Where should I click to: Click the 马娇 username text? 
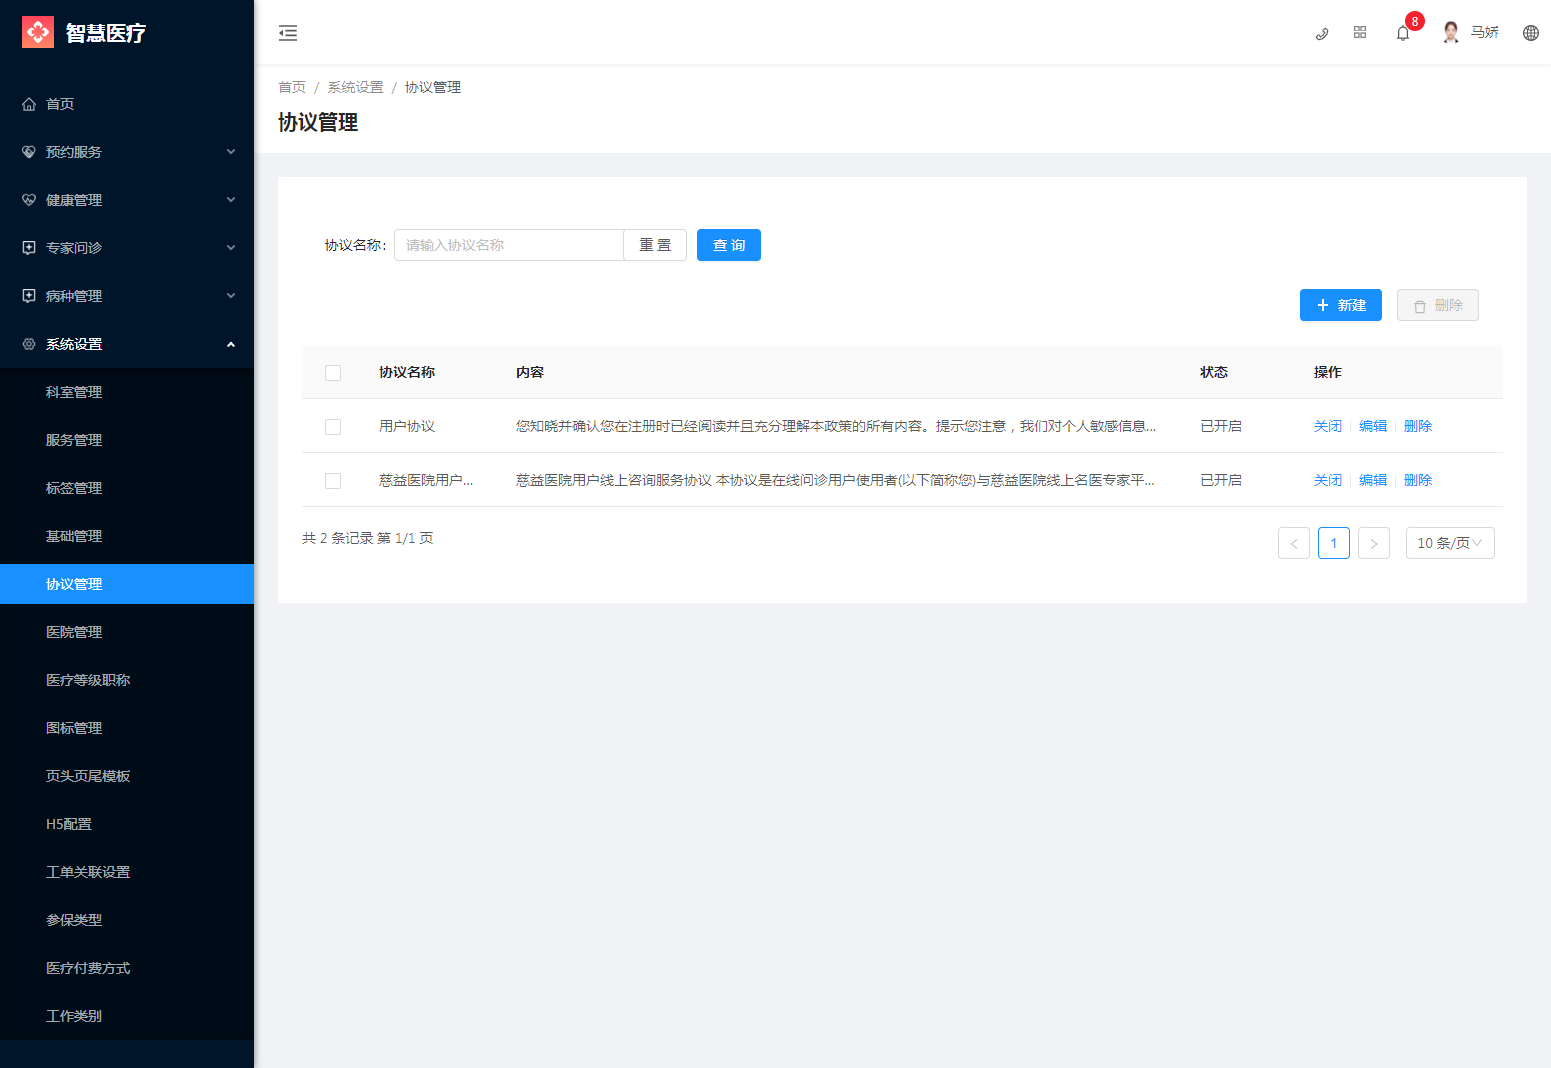tap(1485, 33)
